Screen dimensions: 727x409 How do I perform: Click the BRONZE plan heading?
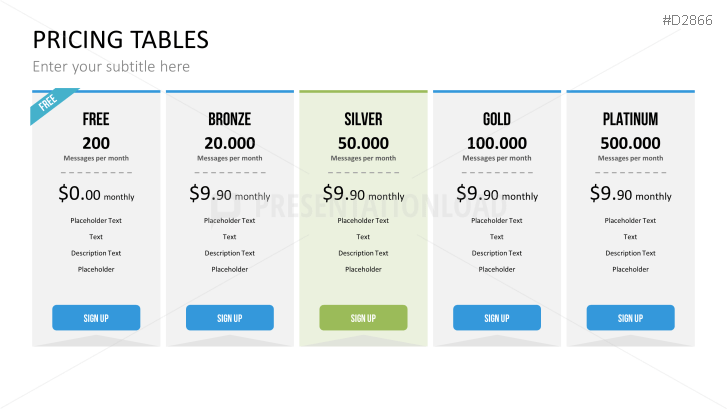tap(229, 120)
